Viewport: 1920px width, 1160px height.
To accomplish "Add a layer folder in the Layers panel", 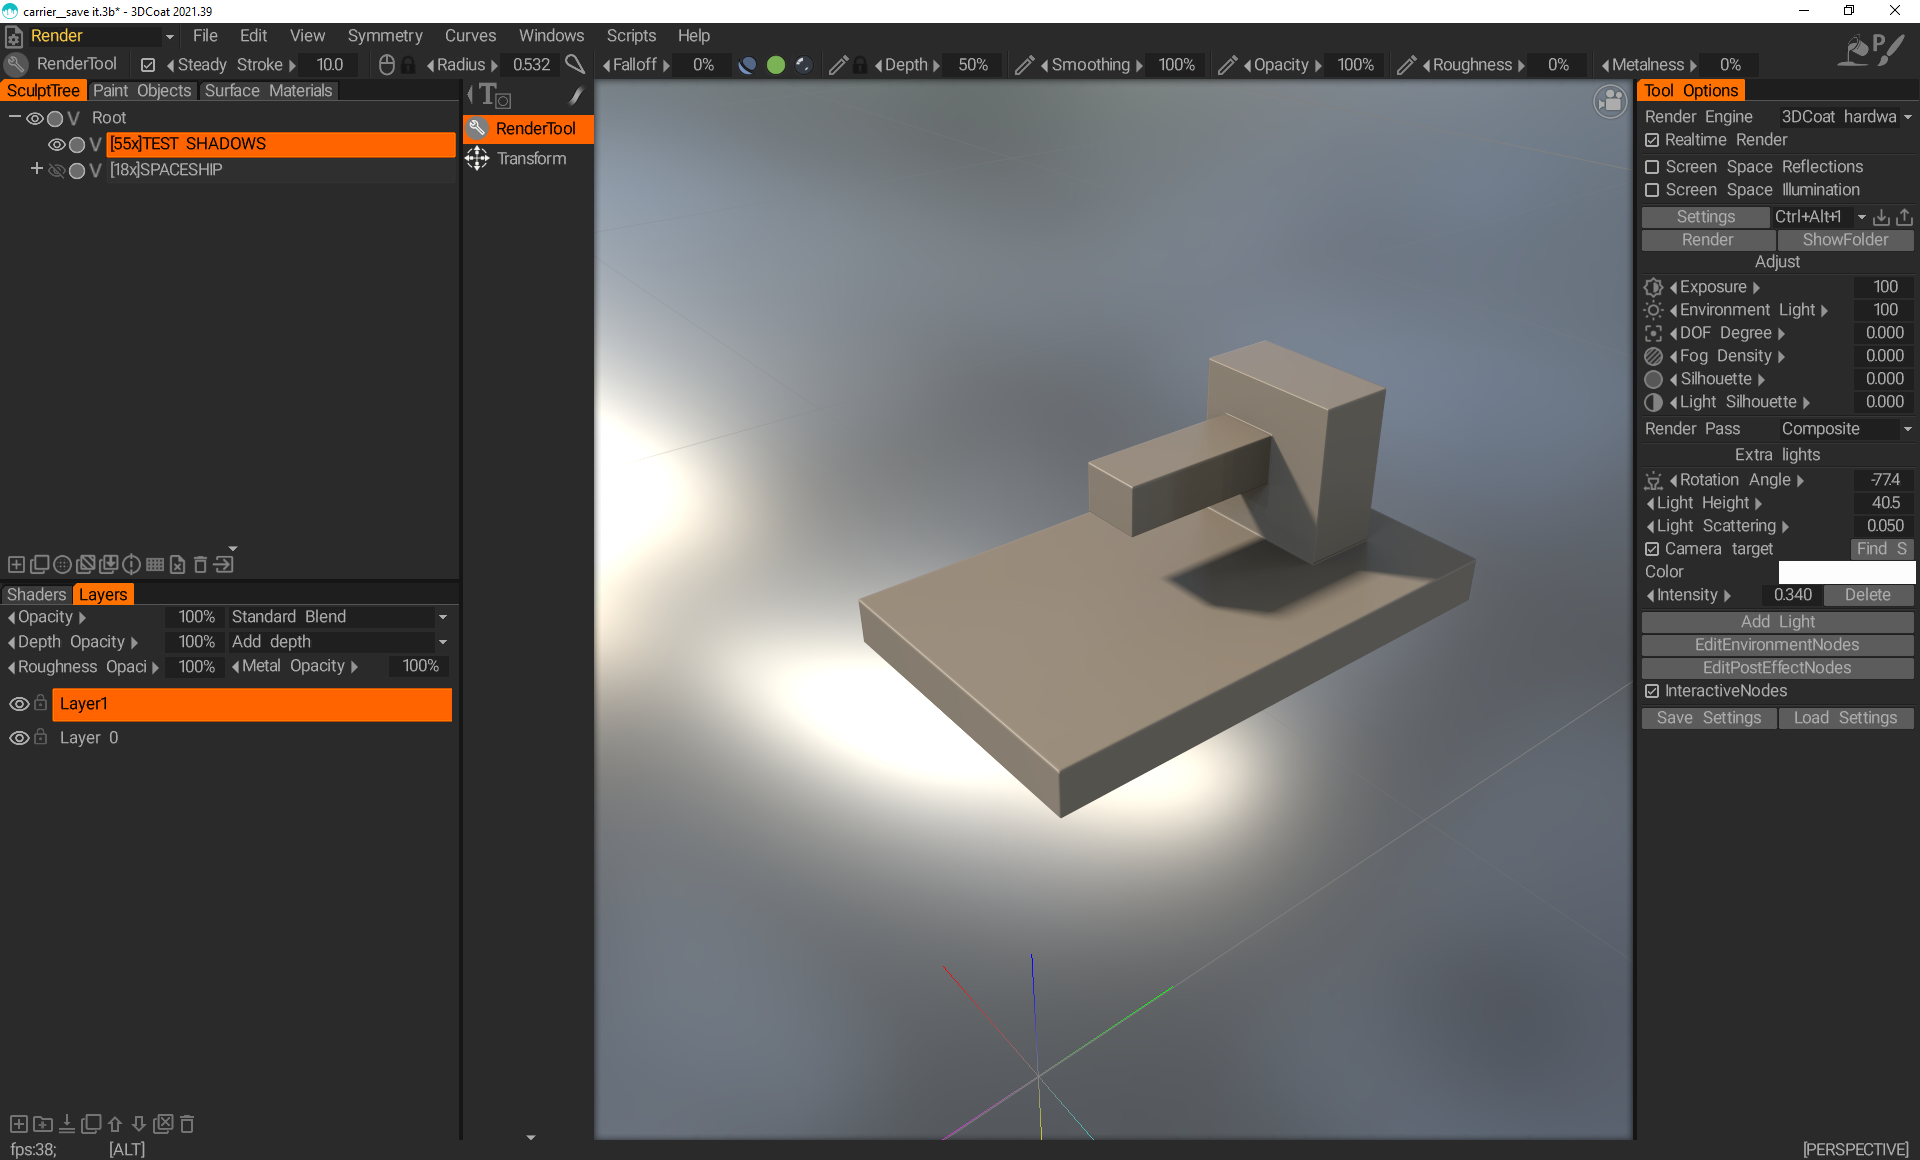I will (42, 1123).
